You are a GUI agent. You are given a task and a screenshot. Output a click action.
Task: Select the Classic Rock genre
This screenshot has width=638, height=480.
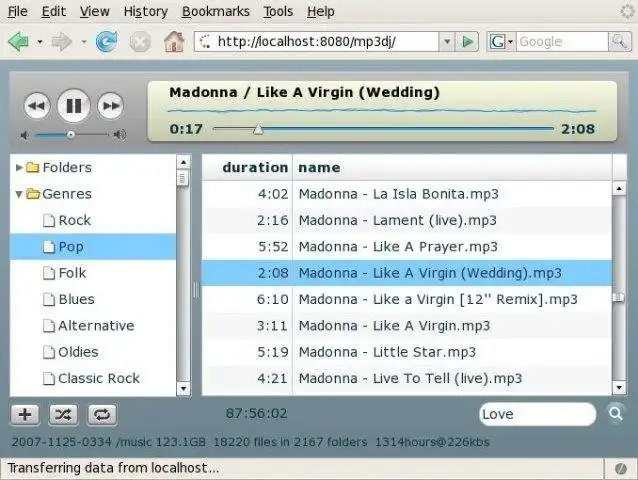tap(93, 378)
